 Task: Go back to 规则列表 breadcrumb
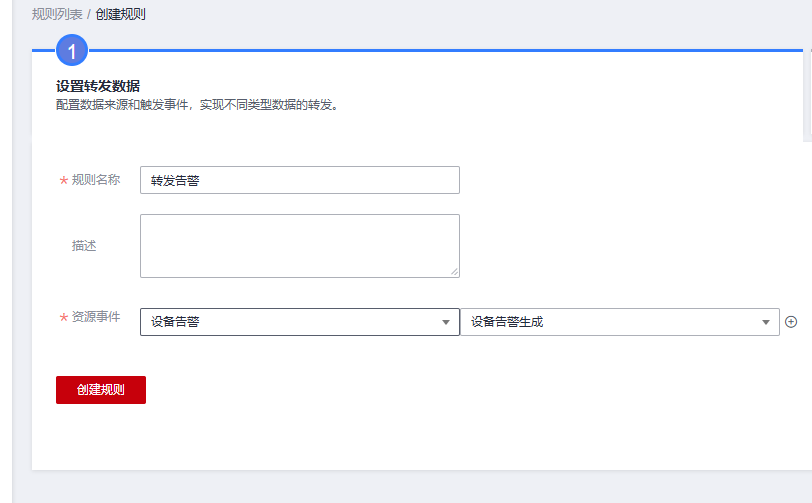click(x=57, y=14)
